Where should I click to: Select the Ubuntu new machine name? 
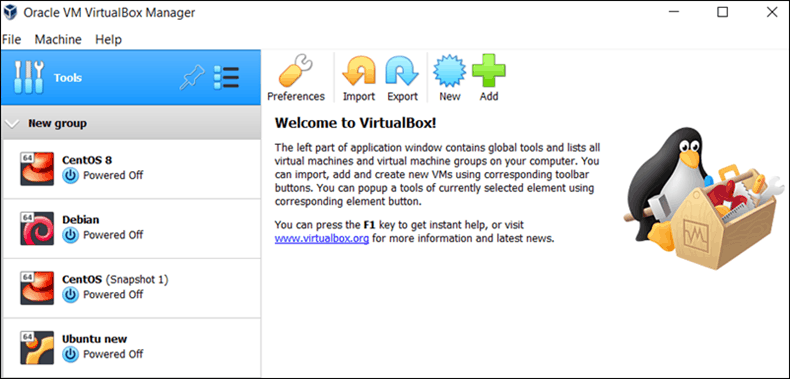click(94, 339)
